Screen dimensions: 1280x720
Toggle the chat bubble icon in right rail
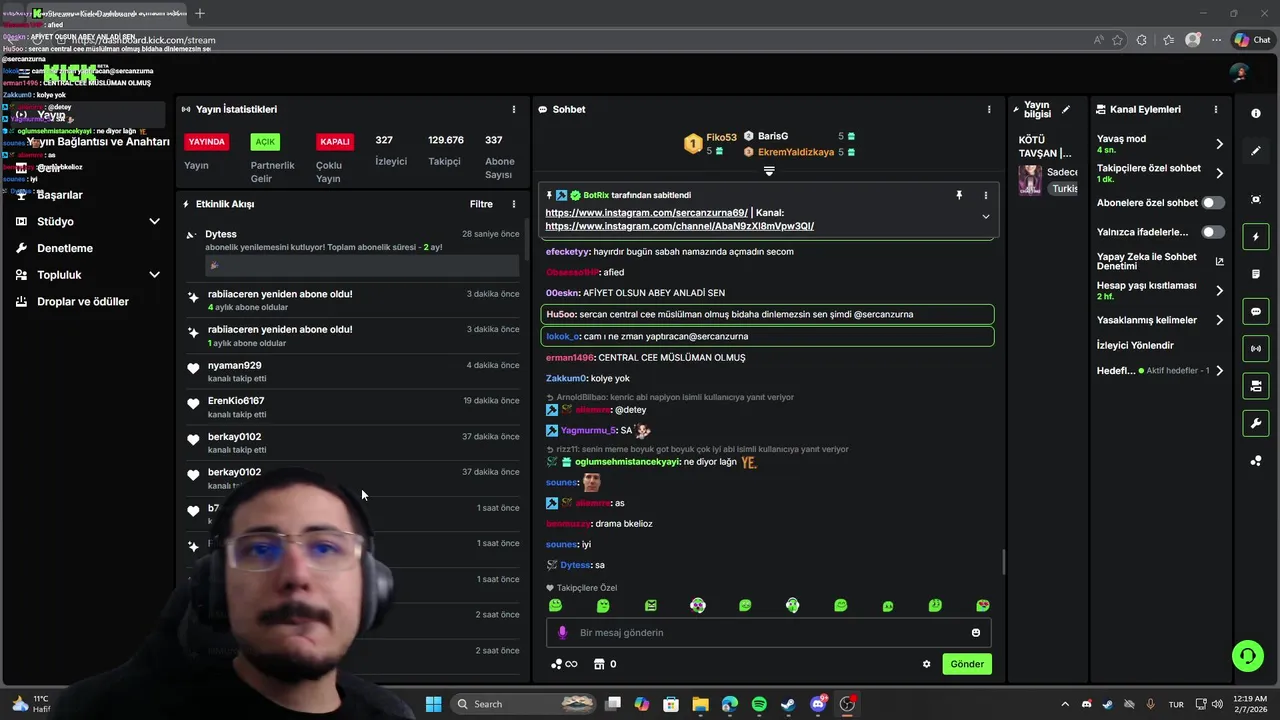[1256, 311]
